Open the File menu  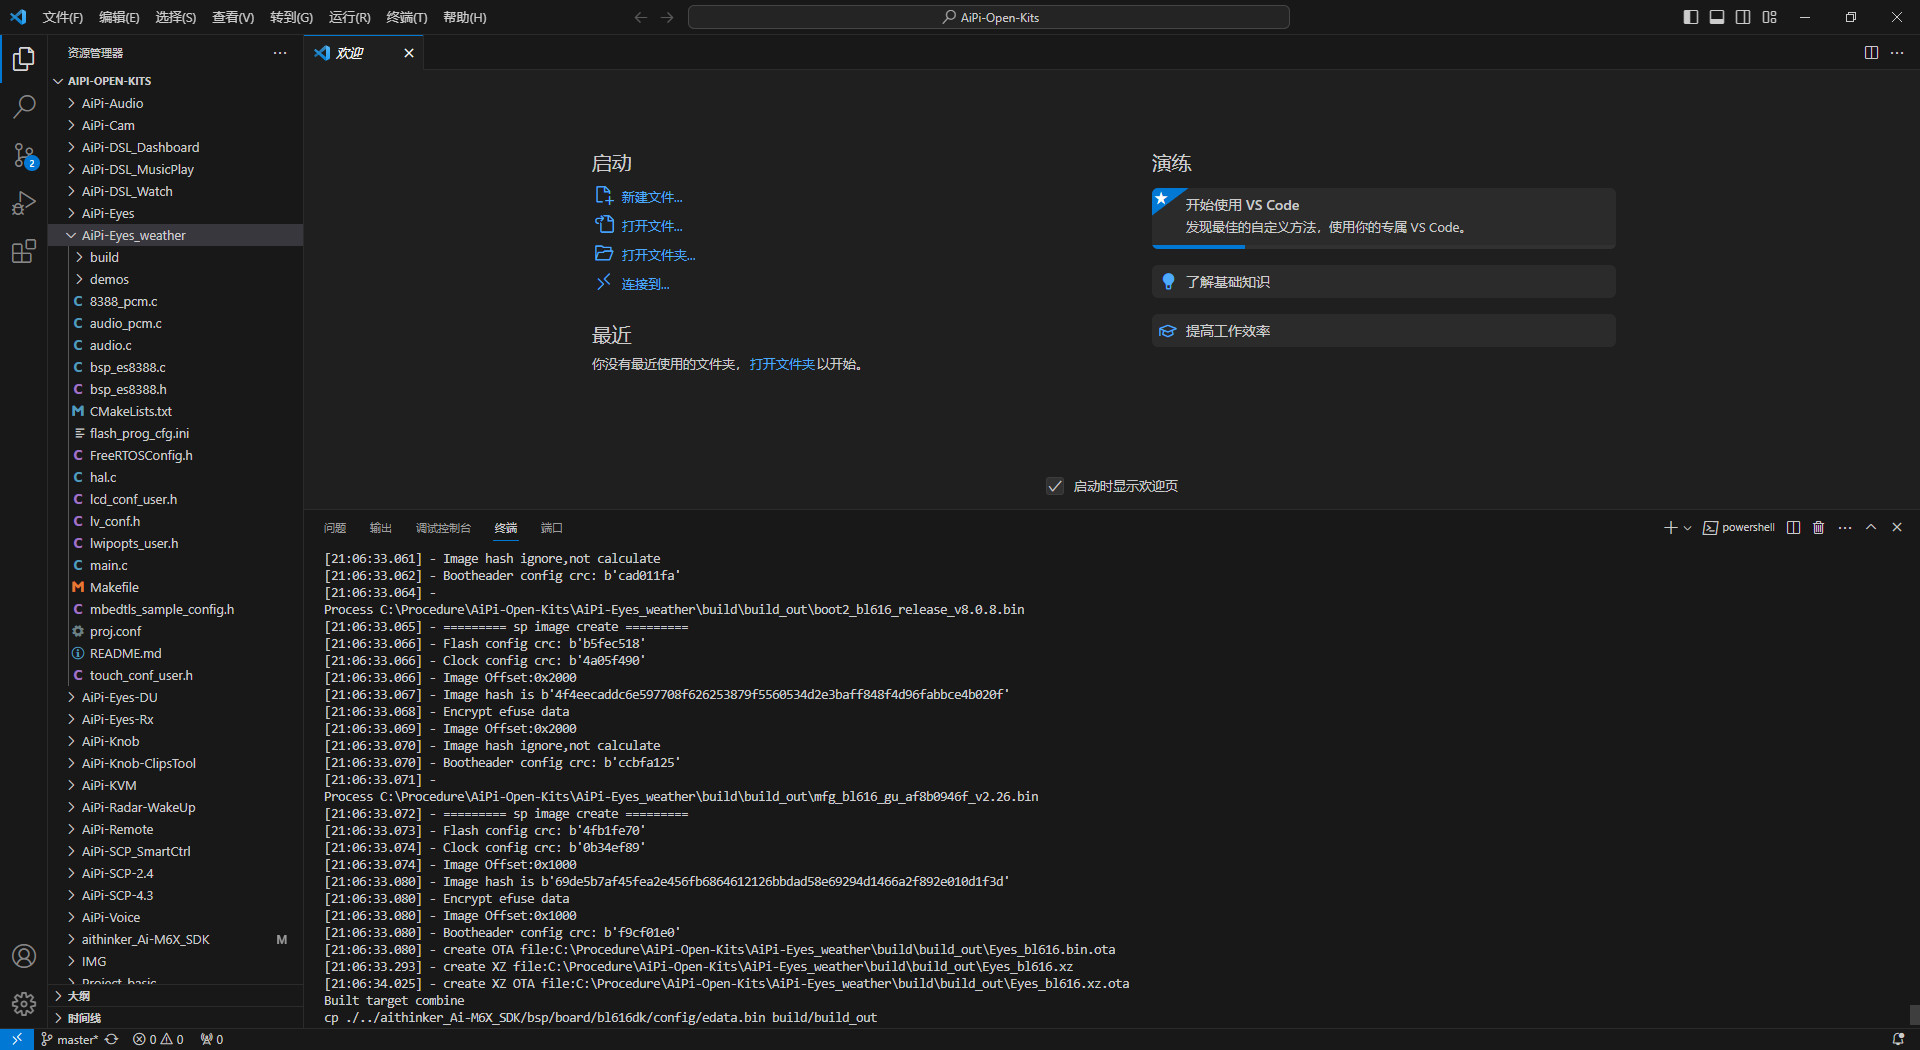[x=63, y=17]
